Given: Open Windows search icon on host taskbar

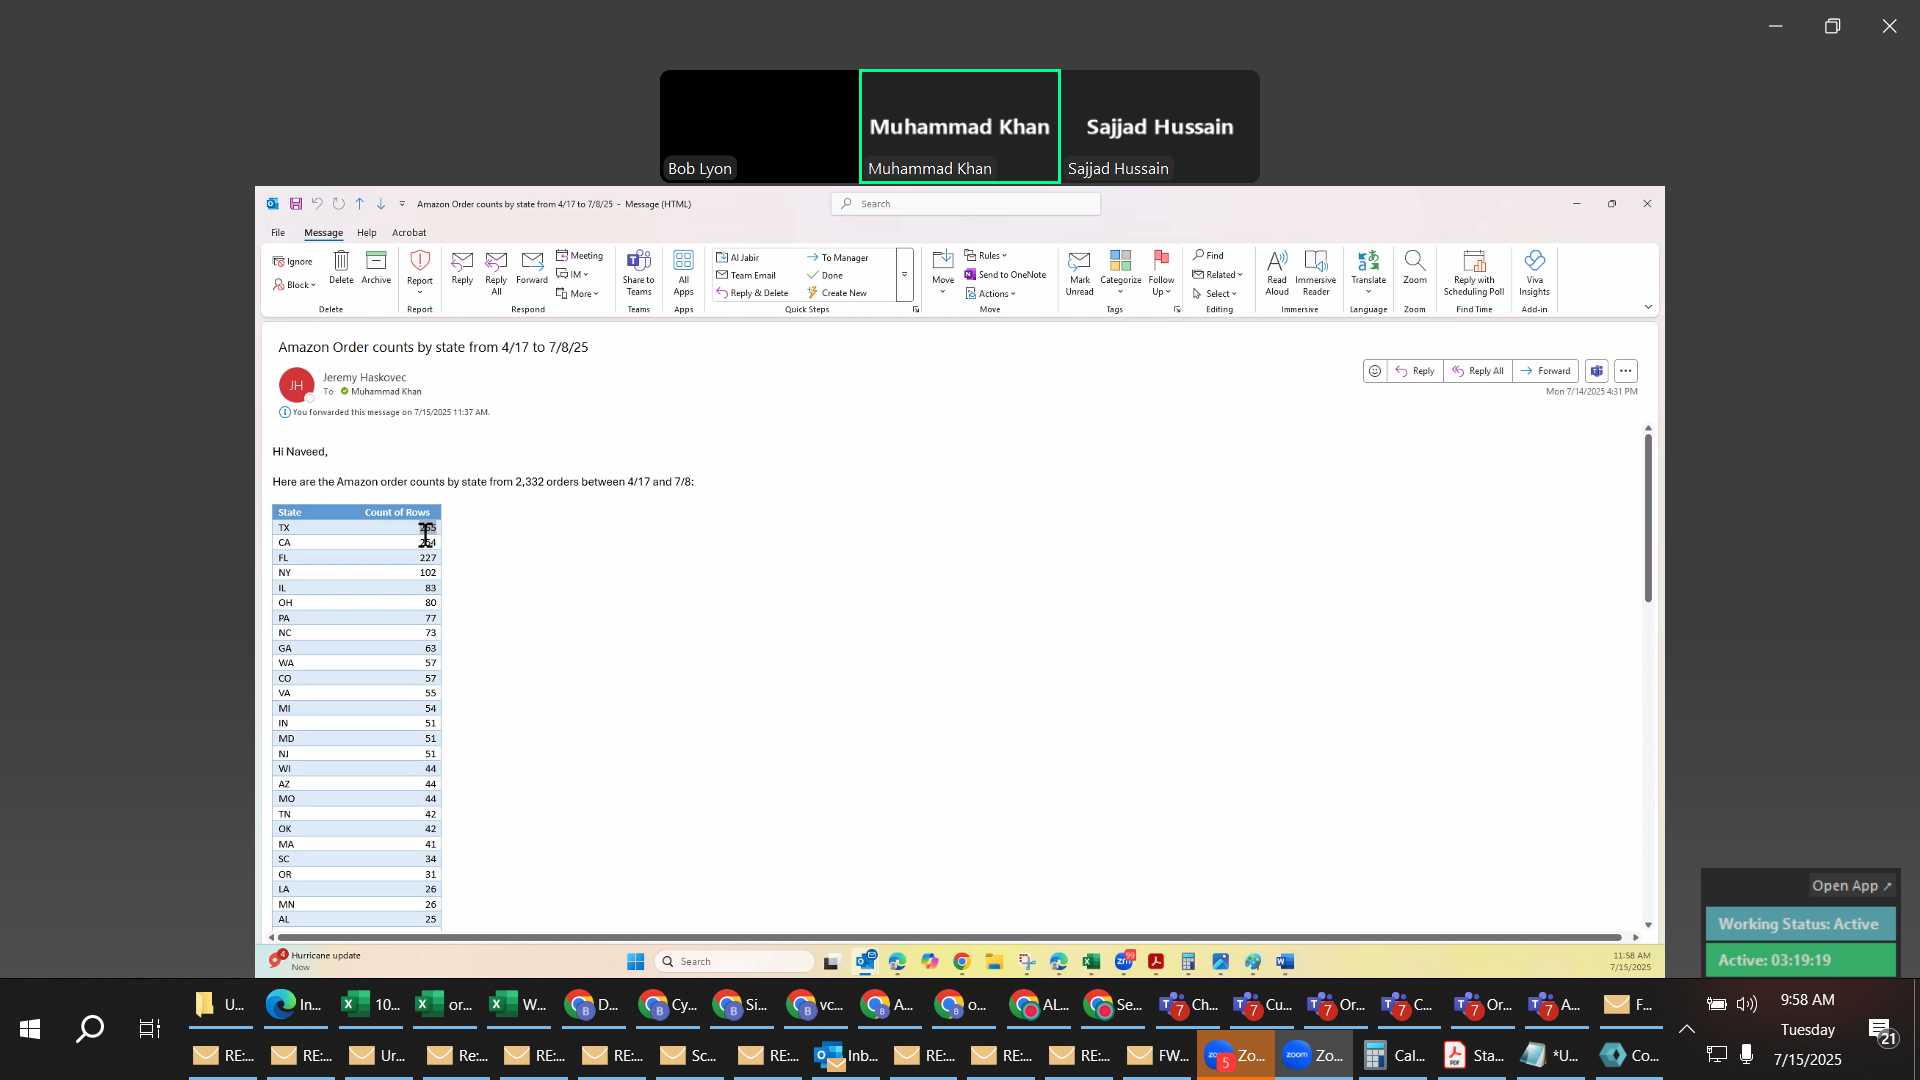Looking at the screenshot, I should [x=90, y=1029].
